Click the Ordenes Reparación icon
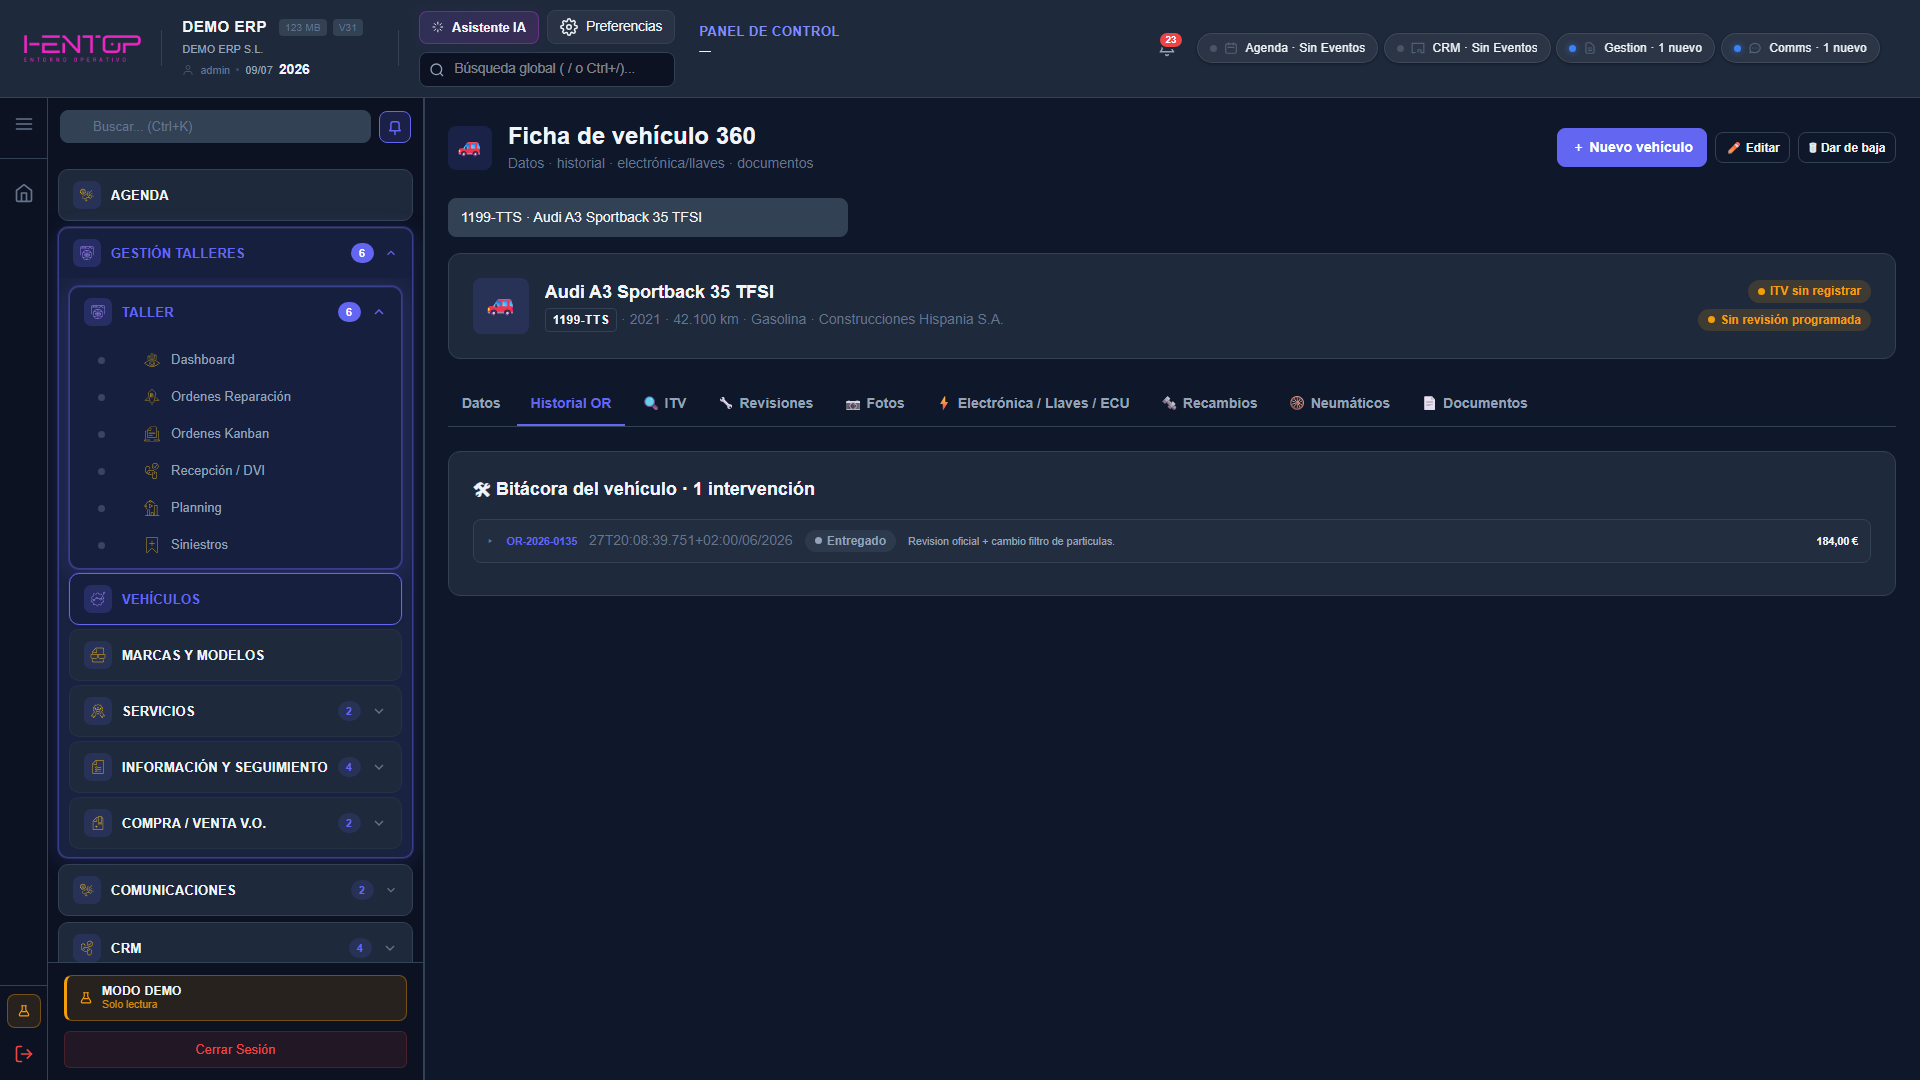The image size is (1920, 1080). pyautogui.click(x=152, y=397)
